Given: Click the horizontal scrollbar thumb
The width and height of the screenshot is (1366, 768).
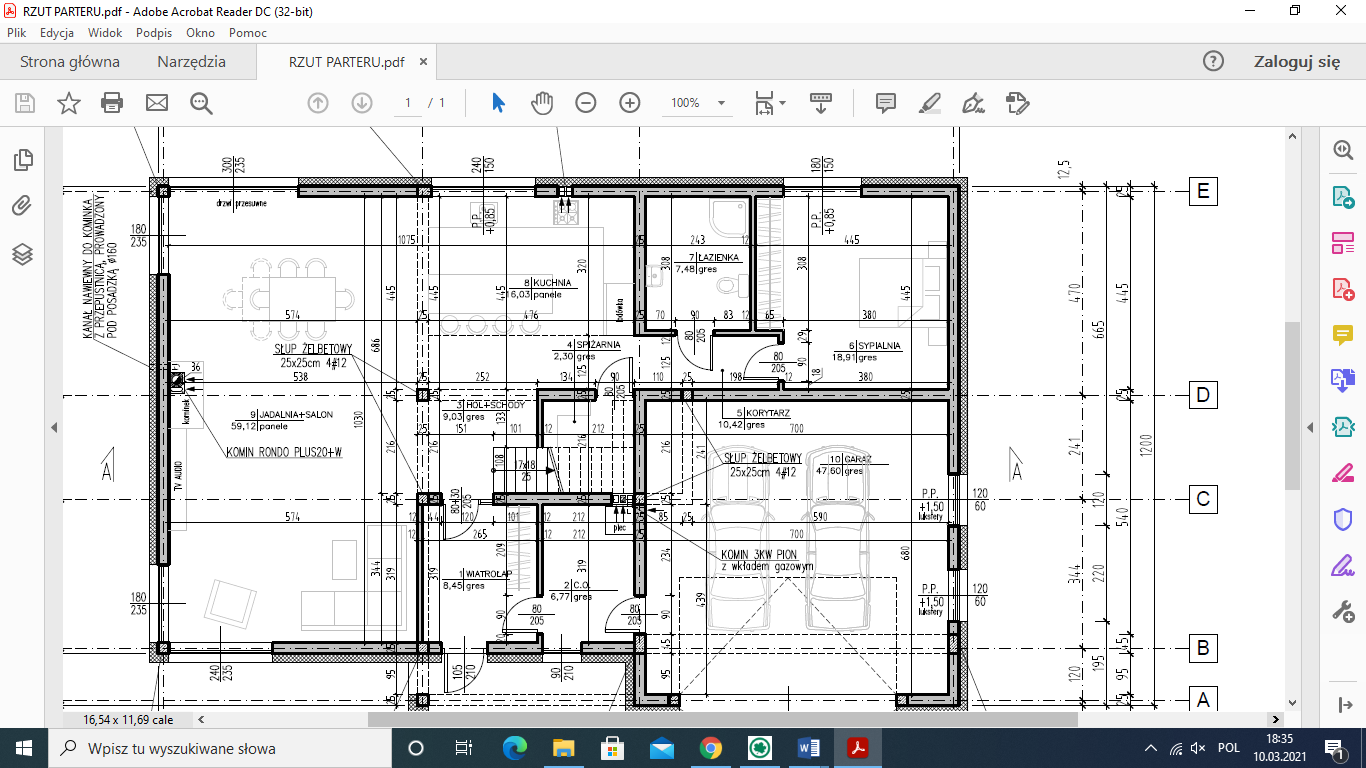Looking at the screenshot, I should (x=722, y=719).
